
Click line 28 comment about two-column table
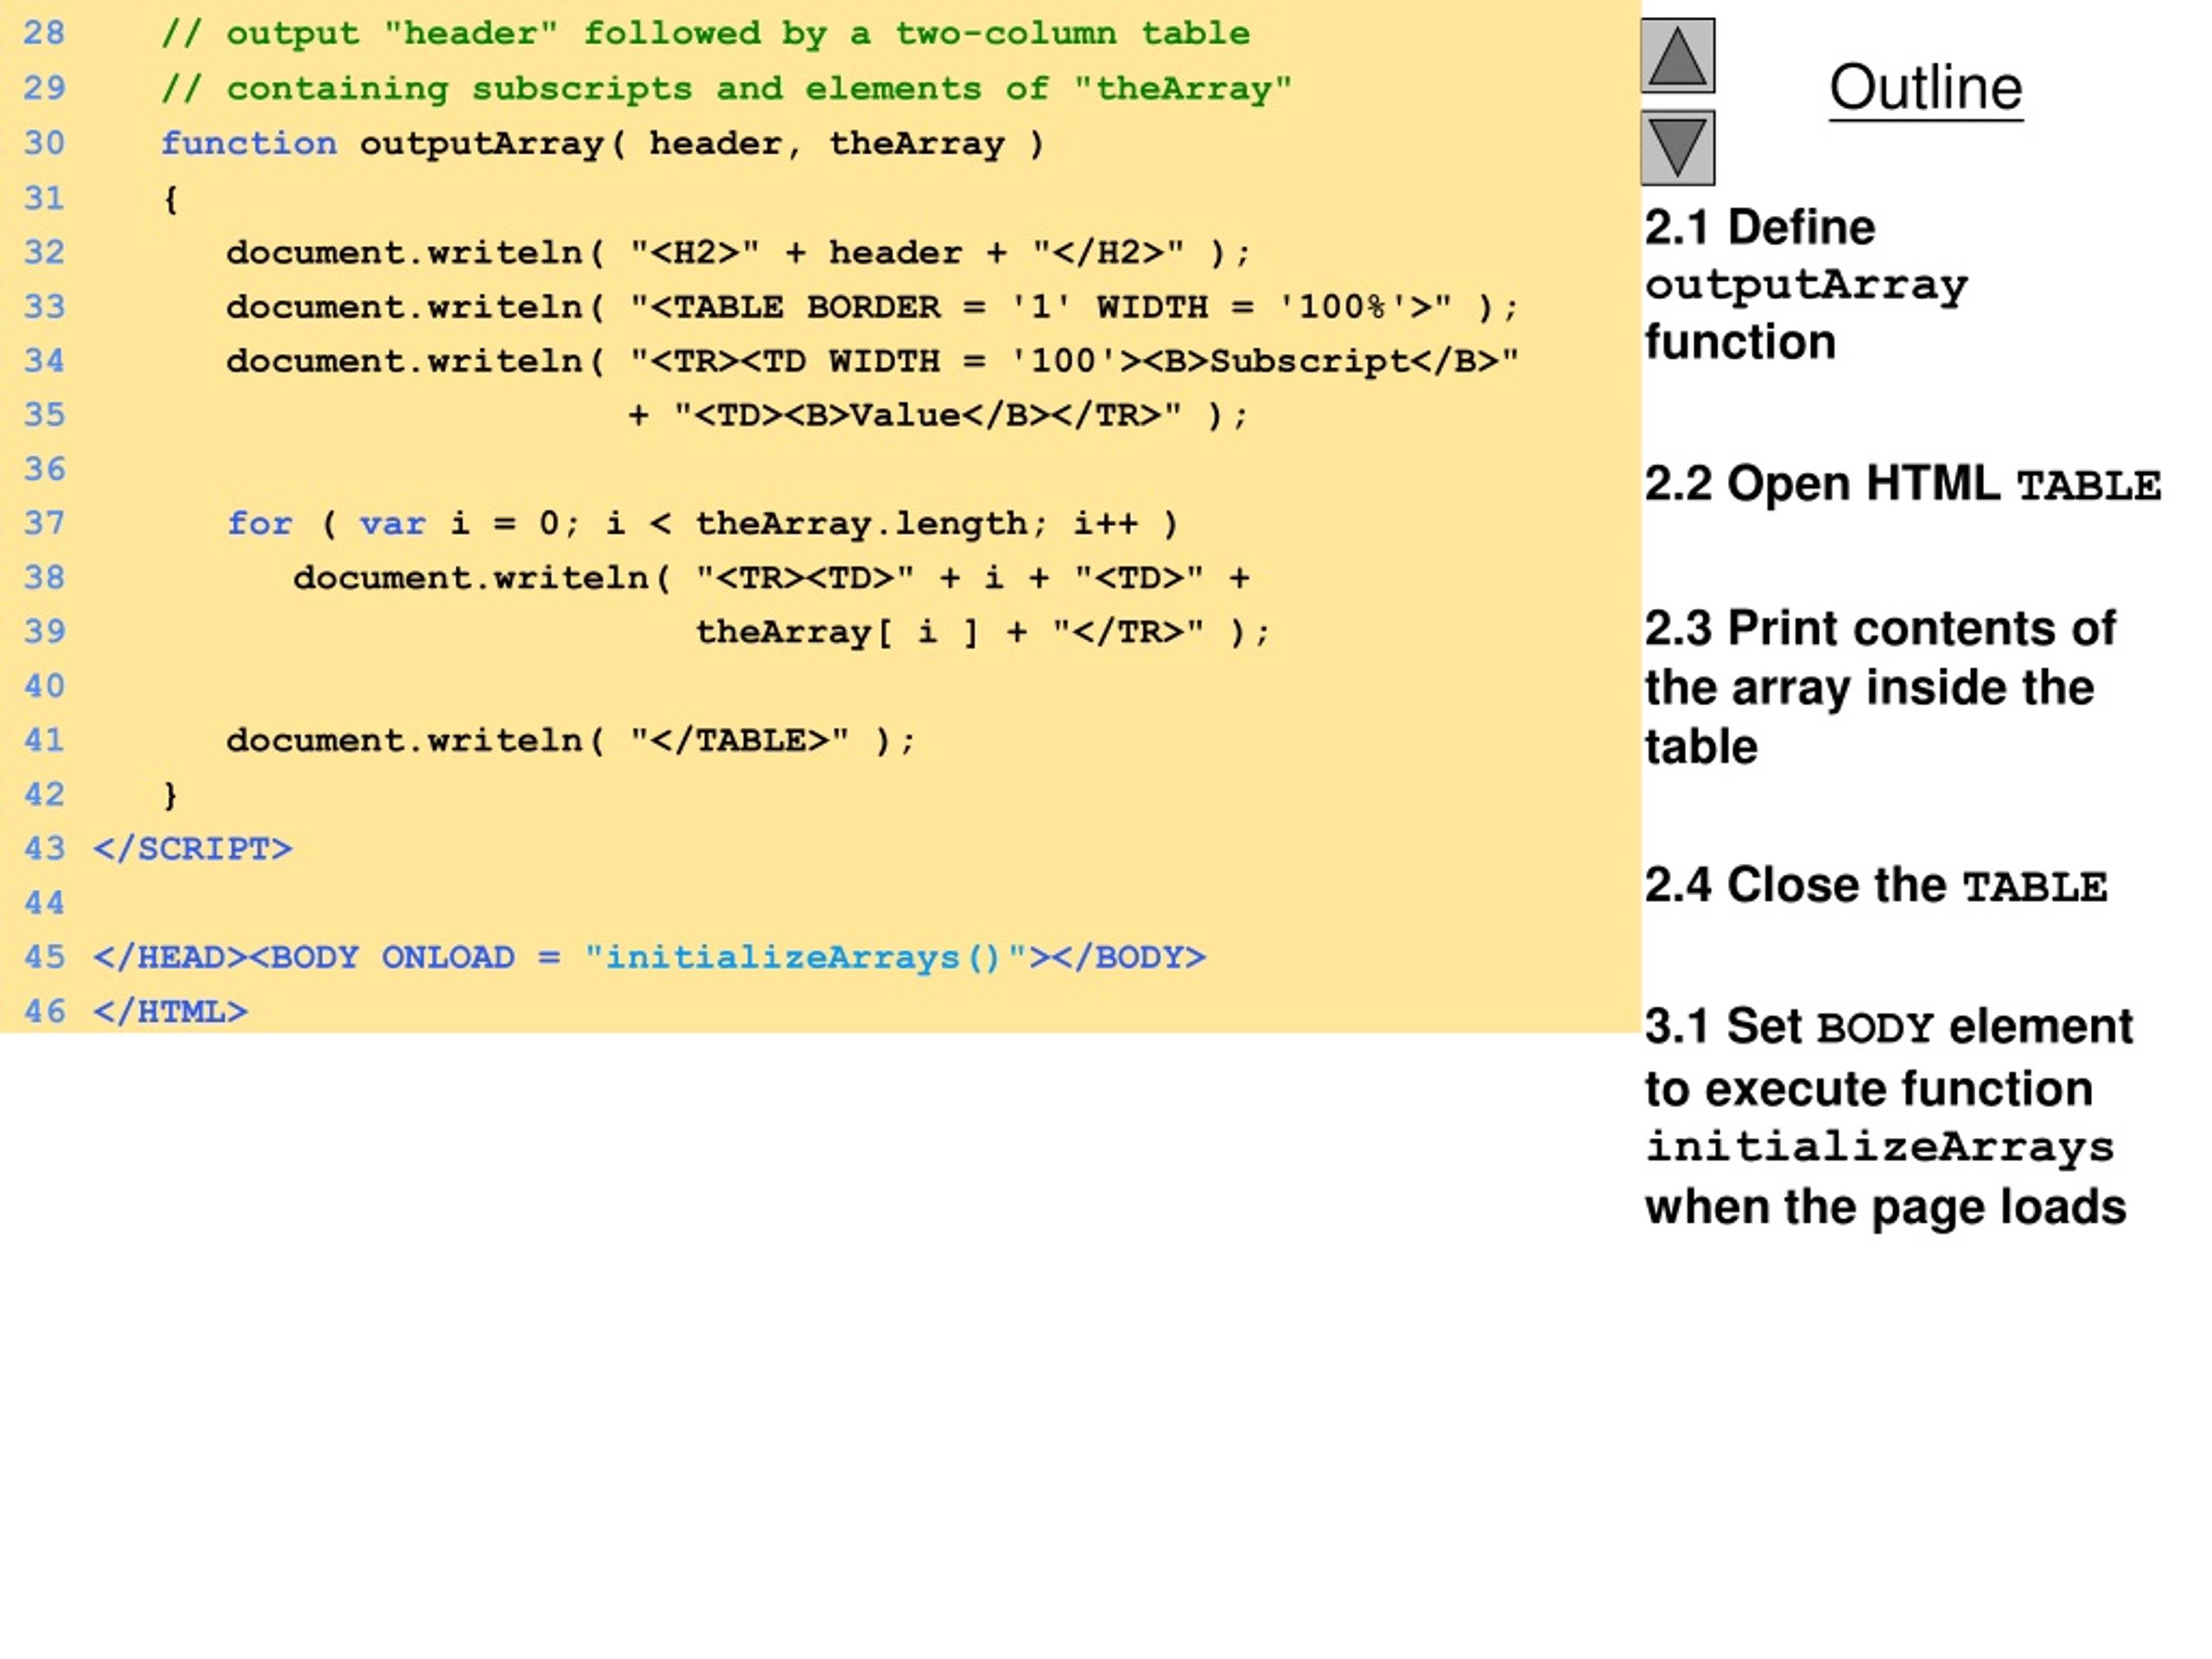click(705, 33)
